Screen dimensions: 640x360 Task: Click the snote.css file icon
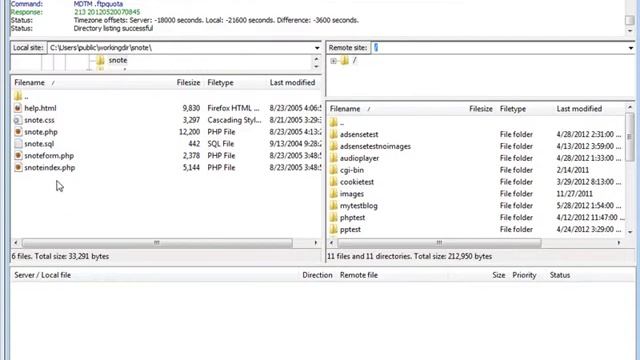(x=18, y=120)
